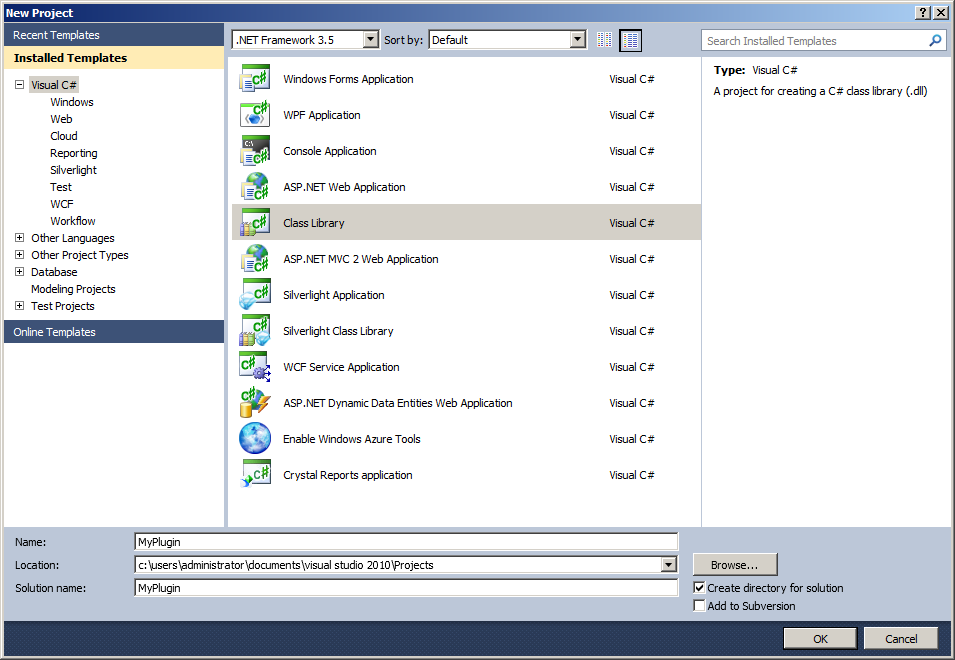Select the "ASP.NET Dynamic Data Entities Web Application" name

(x=398, y=403)
